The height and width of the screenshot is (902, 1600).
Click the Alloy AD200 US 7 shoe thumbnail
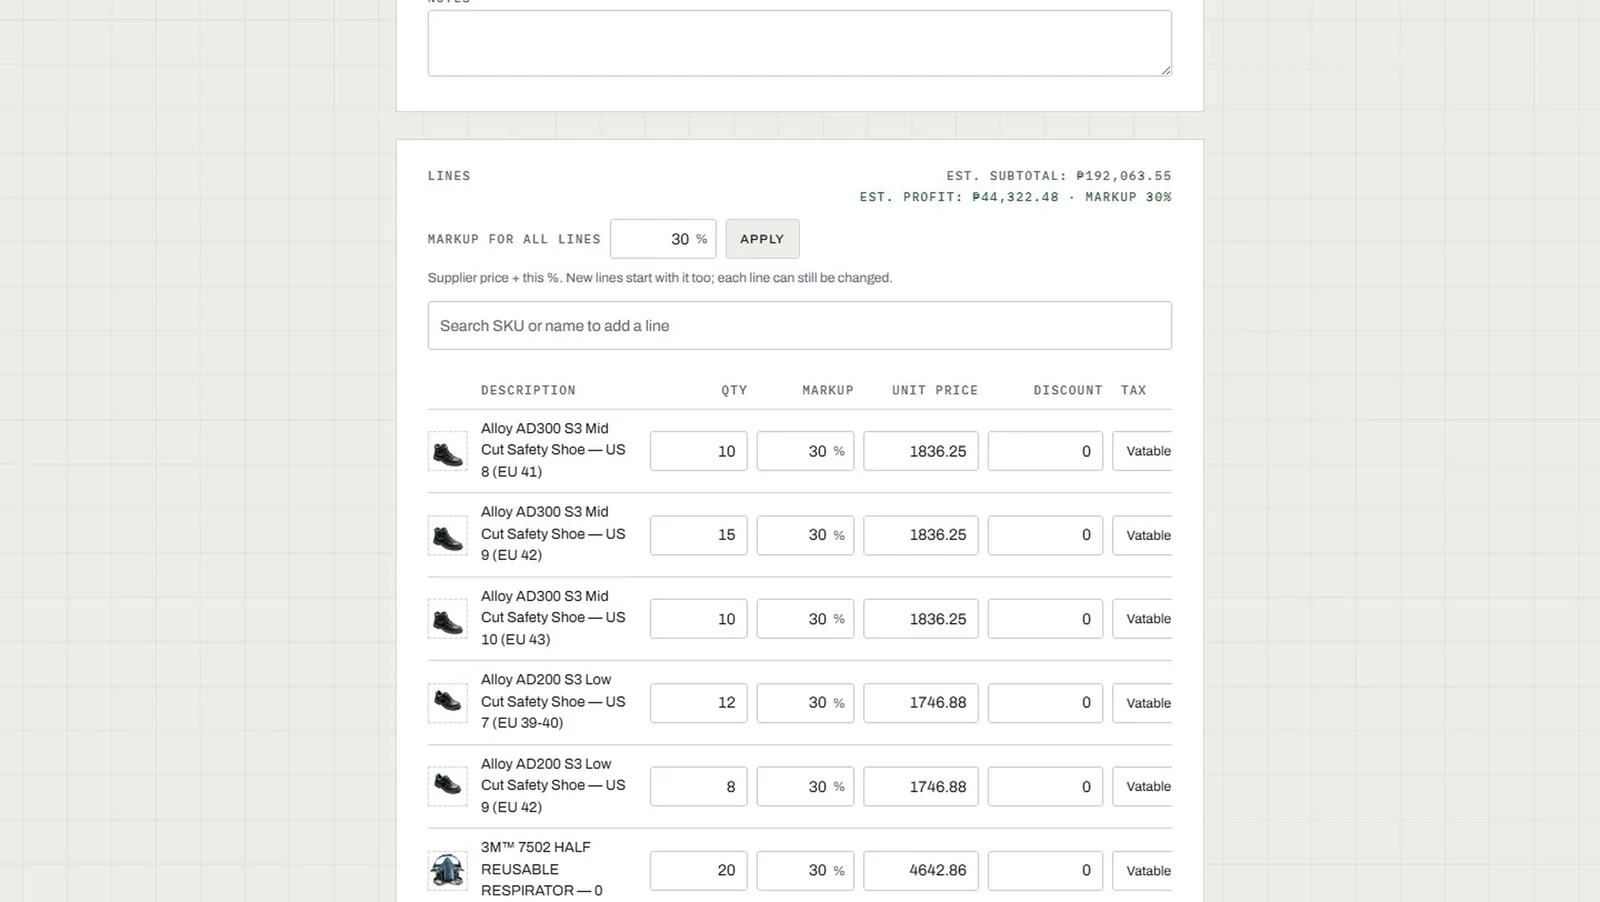[447, 703]
